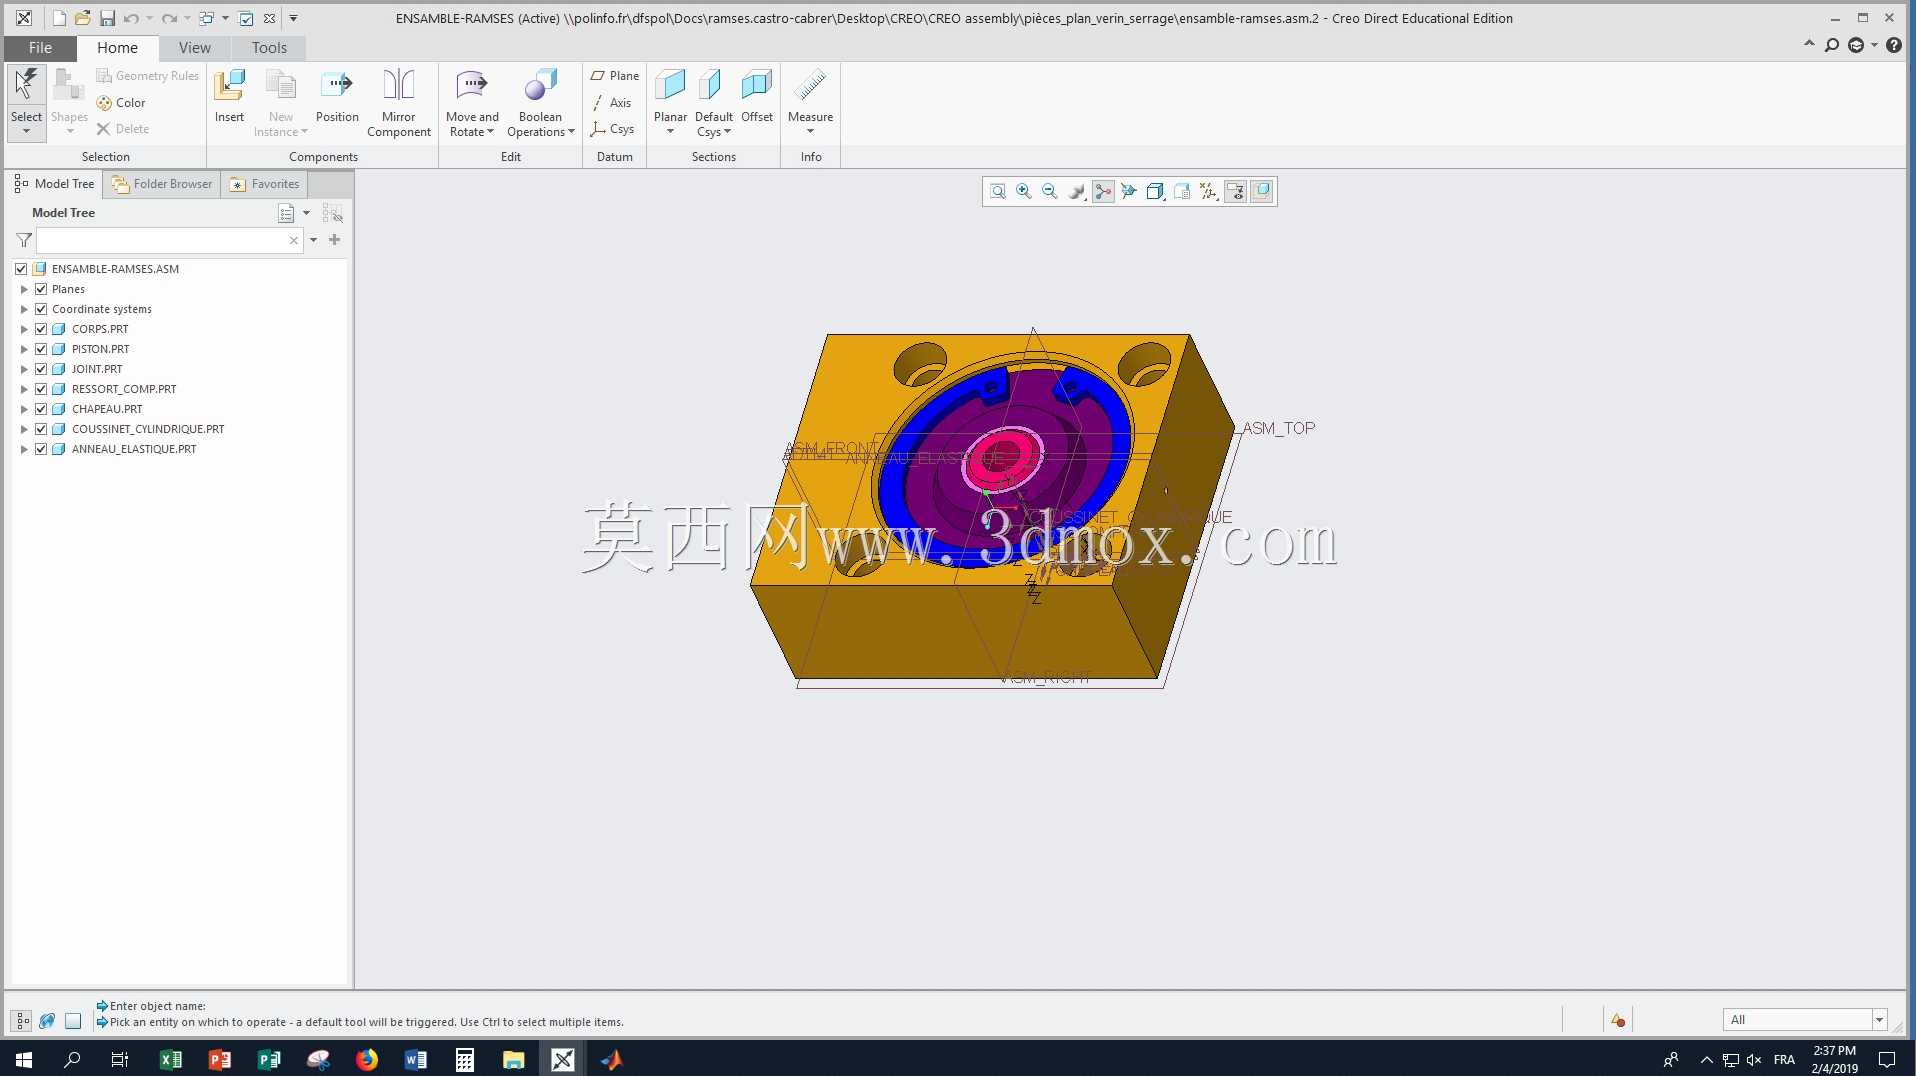Viewport: 1916px width, 1076px height.
Task: Uncheck the CORPS.PRT checkbox
Action: coord(41,329)
